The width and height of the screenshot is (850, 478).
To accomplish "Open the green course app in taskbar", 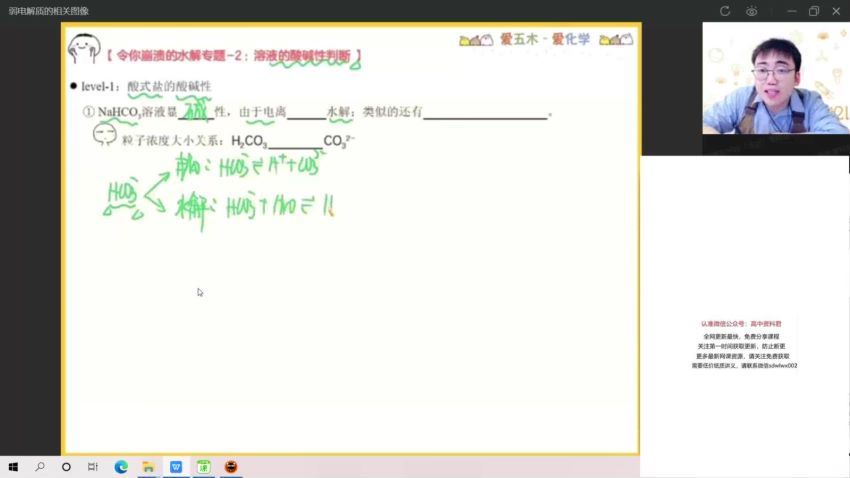I will [x=203, y=467].
